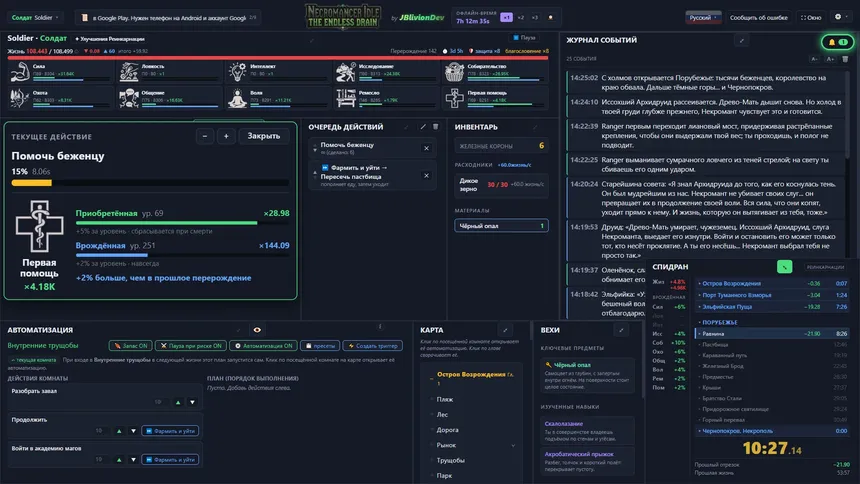The height and width of the screenshot is (484, 860).
Task: Toggle Автоматизация ON switch
Action: click(x=263, y=346)
